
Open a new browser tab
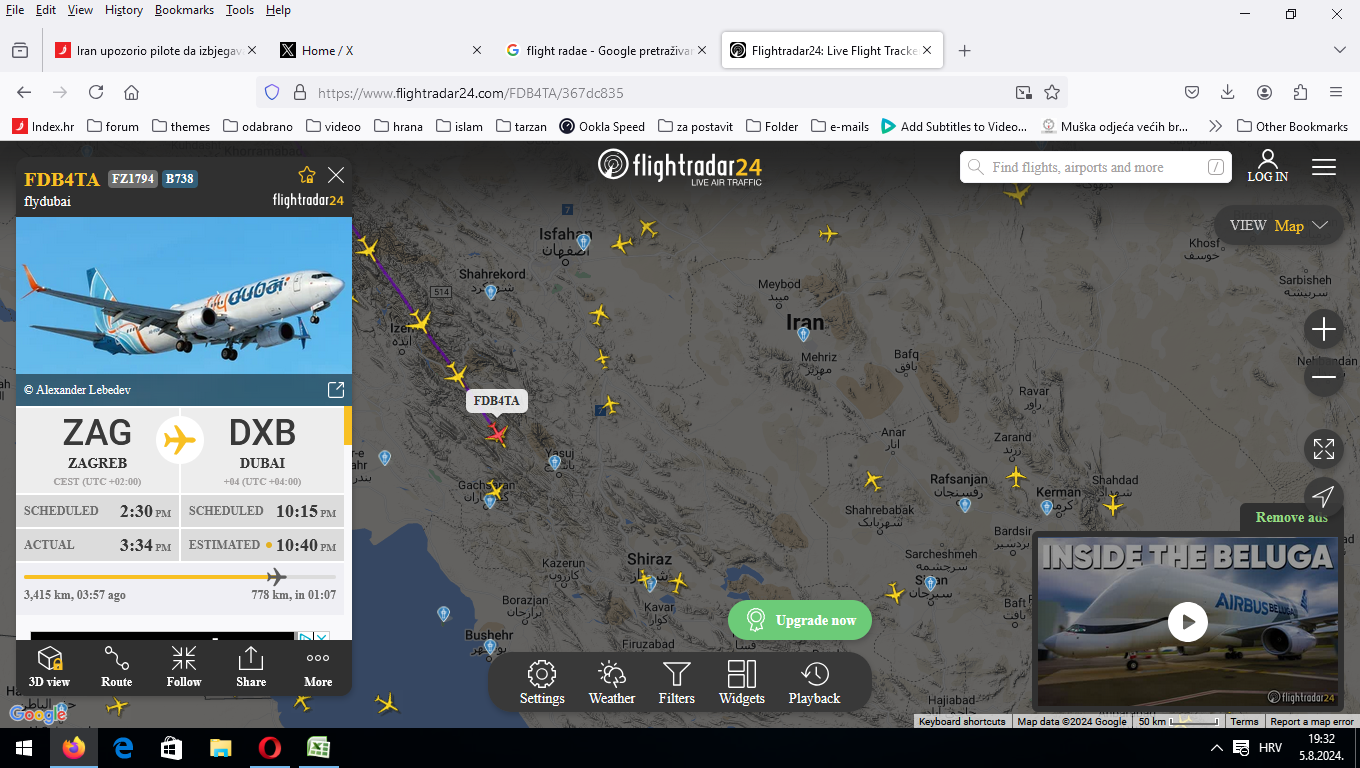coord(964,50)
